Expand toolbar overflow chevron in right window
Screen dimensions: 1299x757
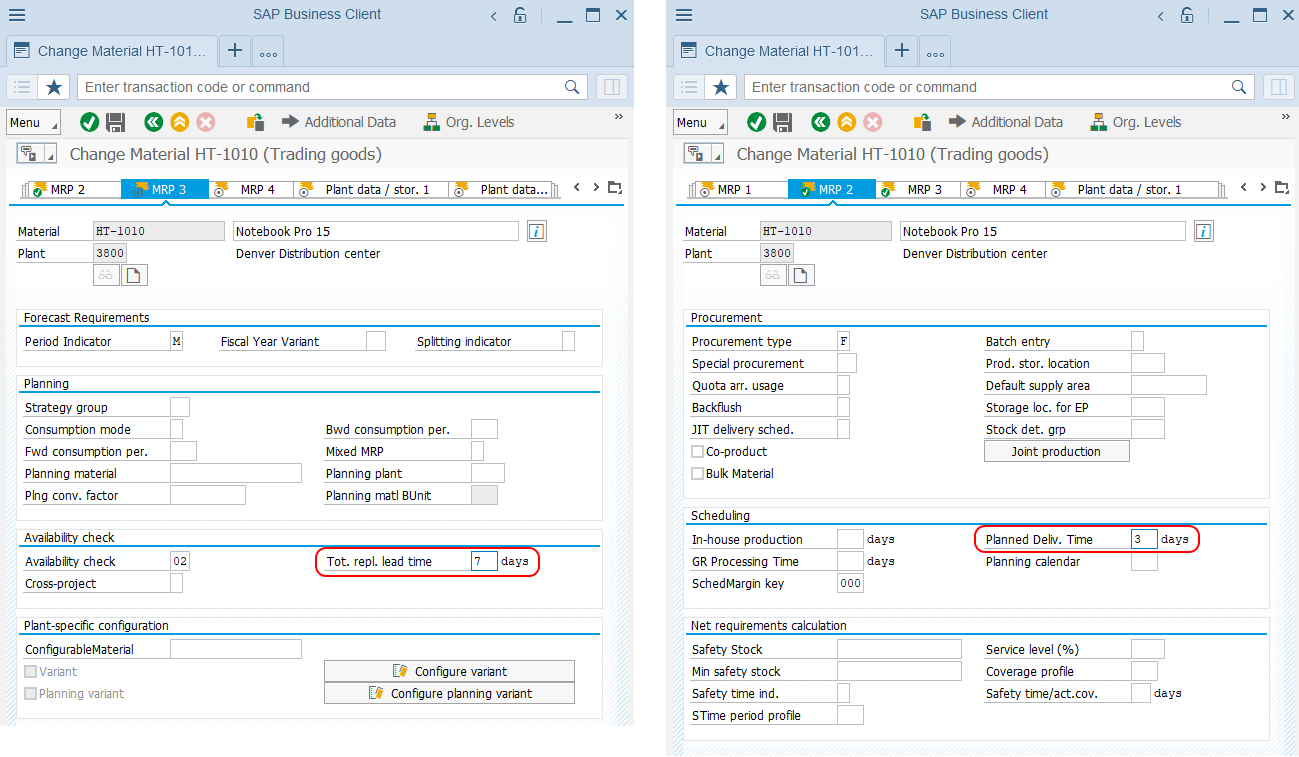(1286, 117)
